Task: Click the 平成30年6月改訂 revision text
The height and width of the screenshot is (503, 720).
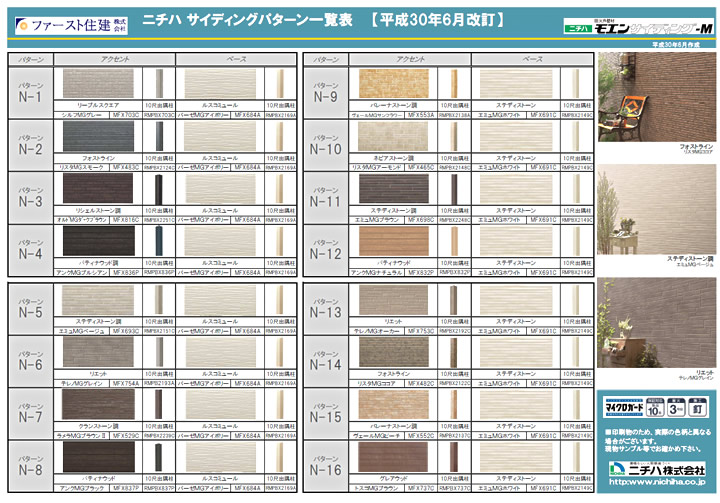Action: [x=438, y=20]
